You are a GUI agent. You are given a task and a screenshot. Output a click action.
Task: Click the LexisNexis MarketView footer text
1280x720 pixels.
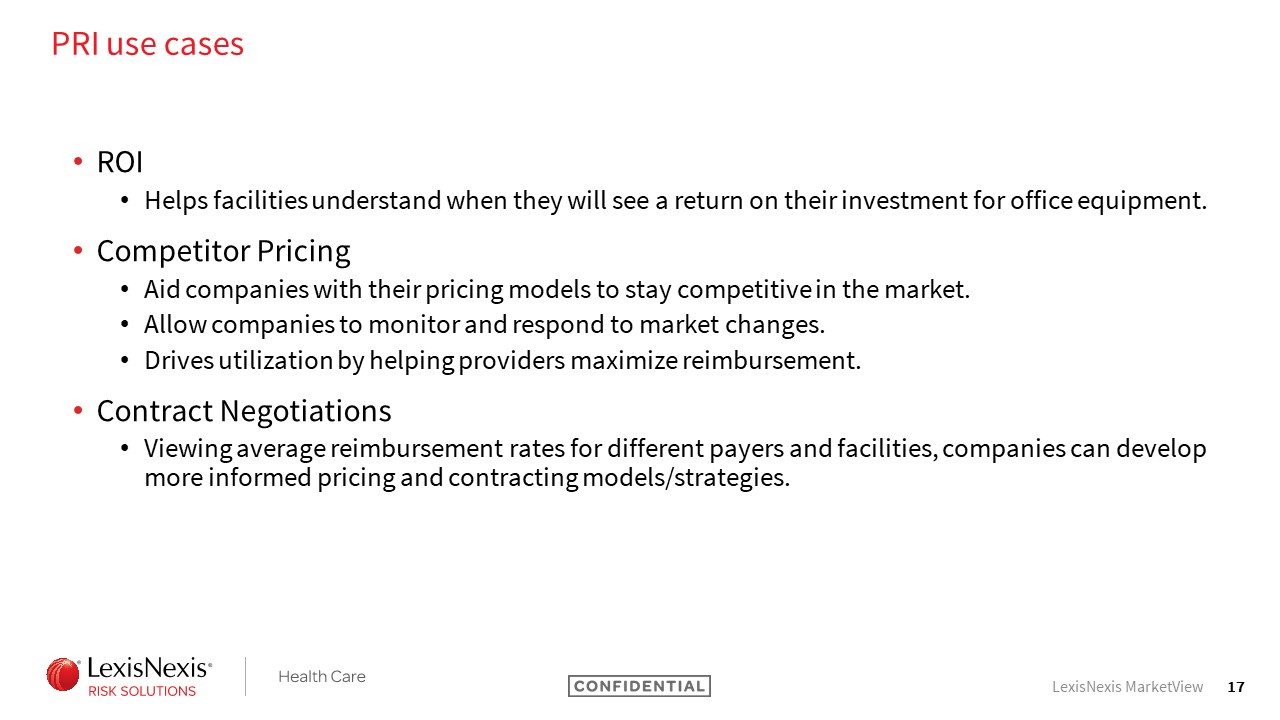pyautogui.click(x=1127, y=687)
